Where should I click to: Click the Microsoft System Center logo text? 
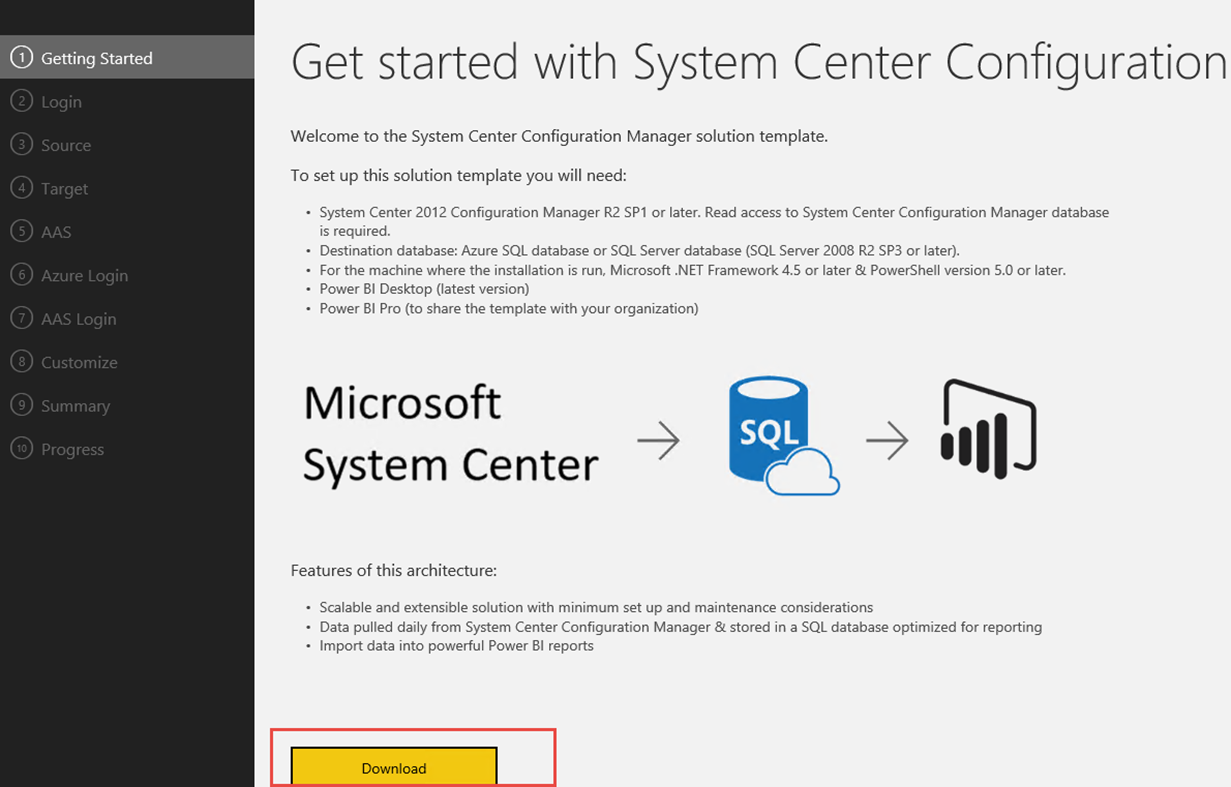pyautogui.click(x=450, y=434)
